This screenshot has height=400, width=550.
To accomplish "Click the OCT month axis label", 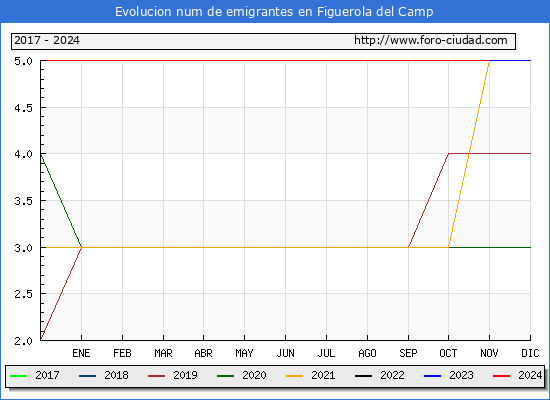I will click(x=448, y=353).
